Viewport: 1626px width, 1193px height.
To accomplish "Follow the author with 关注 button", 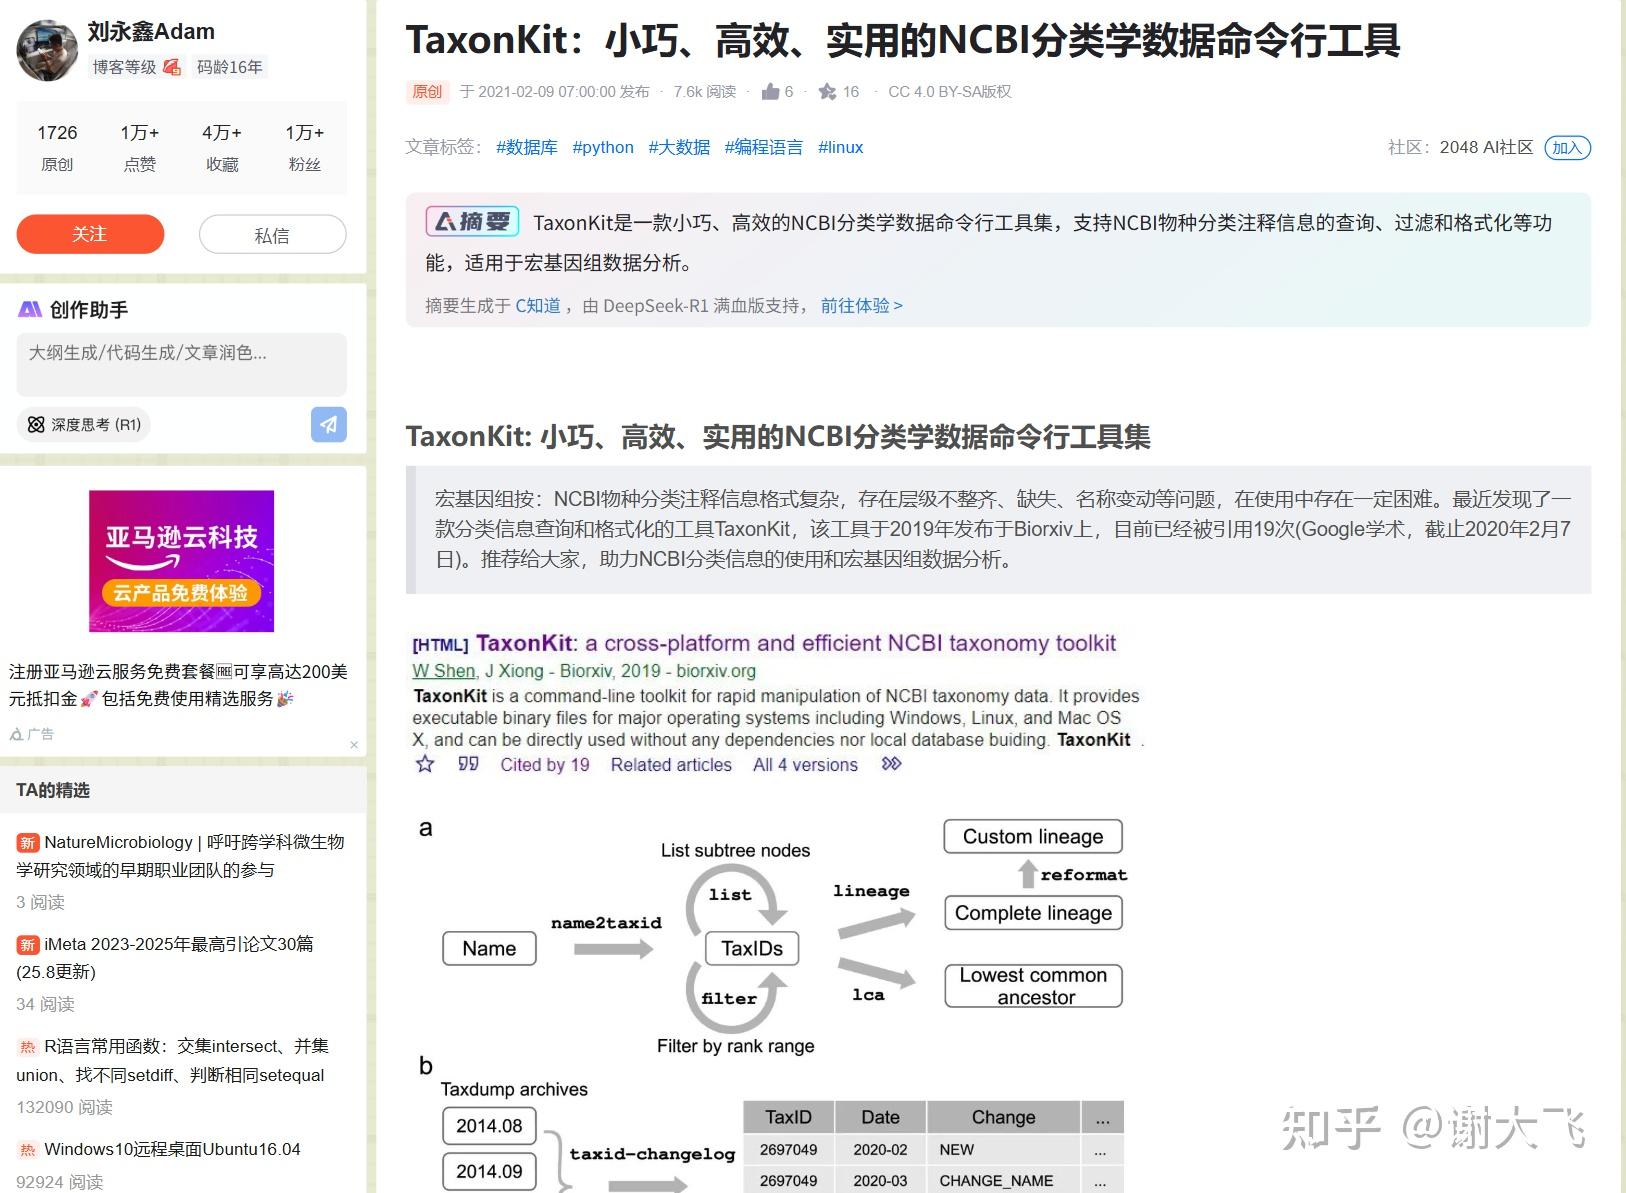I will pyautogui.click(x=90, y=233).
